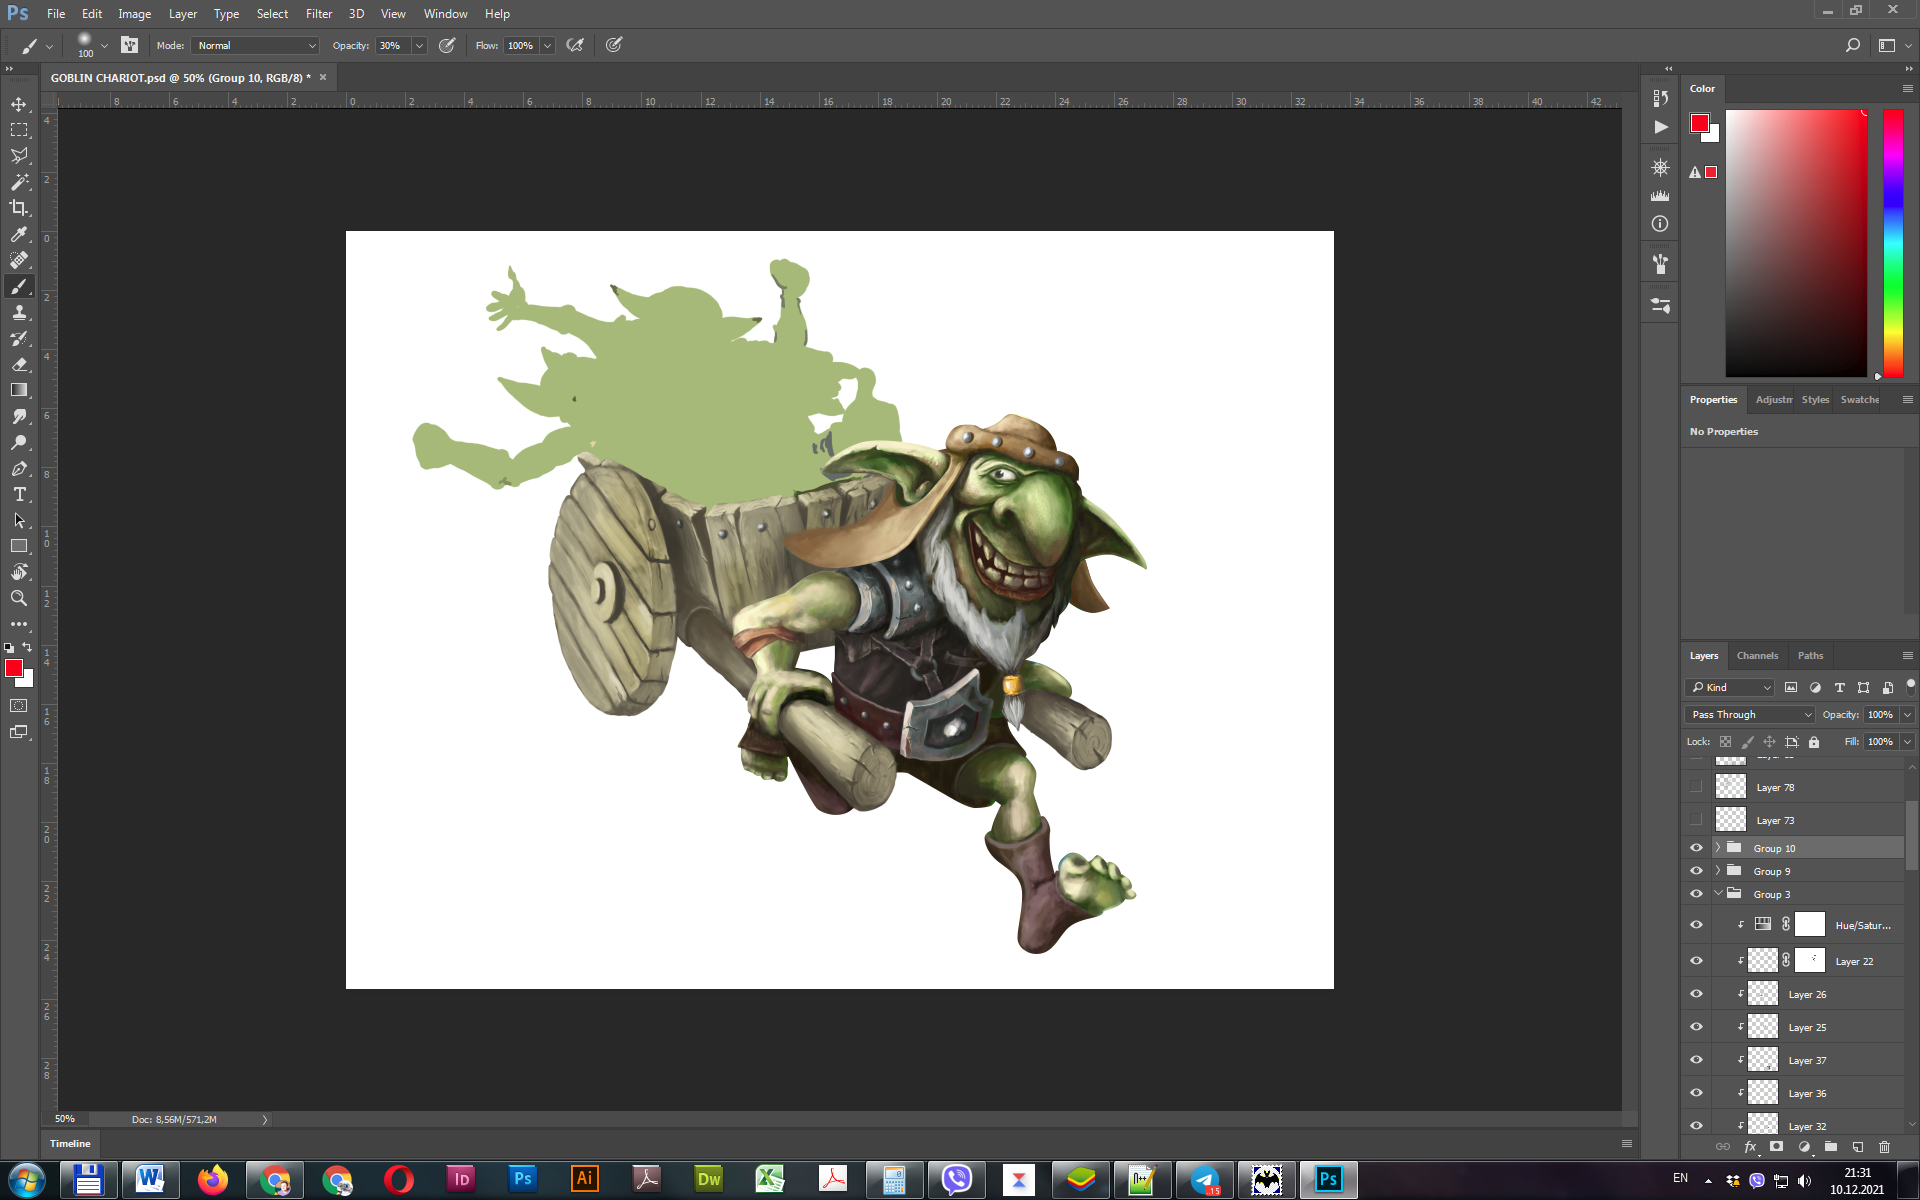Reset default foreground/background colors
This screenshot has height=1200, width=1920.
click(x=9, y=648)
